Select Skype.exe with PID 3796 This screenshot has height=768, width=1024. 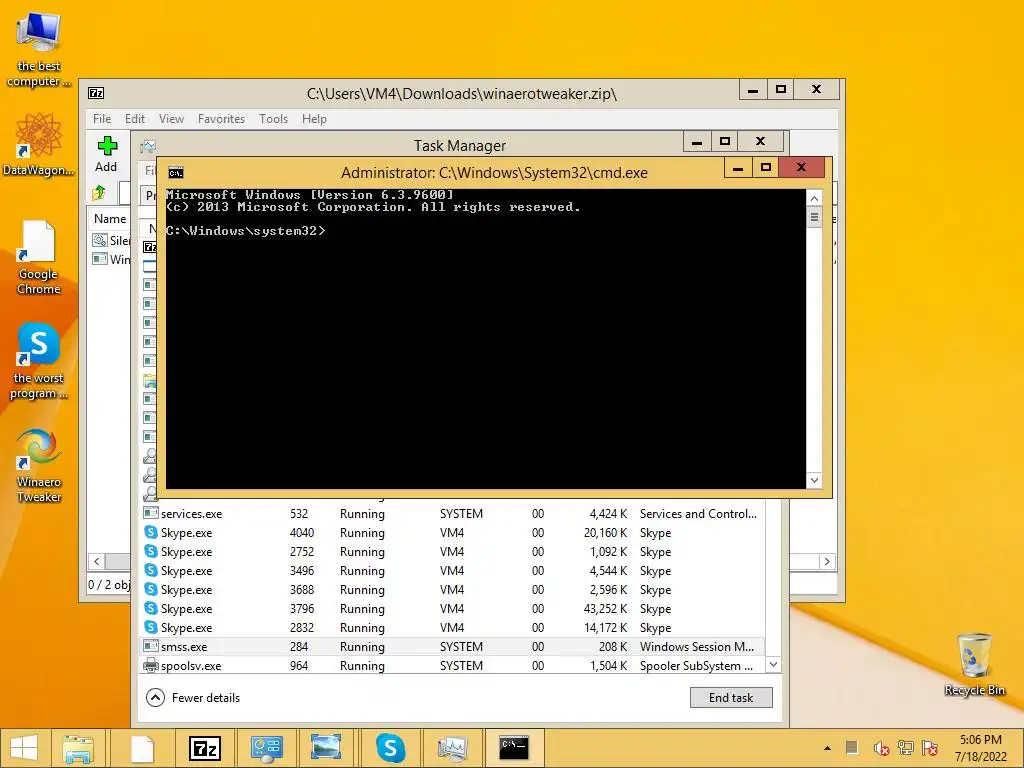click(451, 609)
